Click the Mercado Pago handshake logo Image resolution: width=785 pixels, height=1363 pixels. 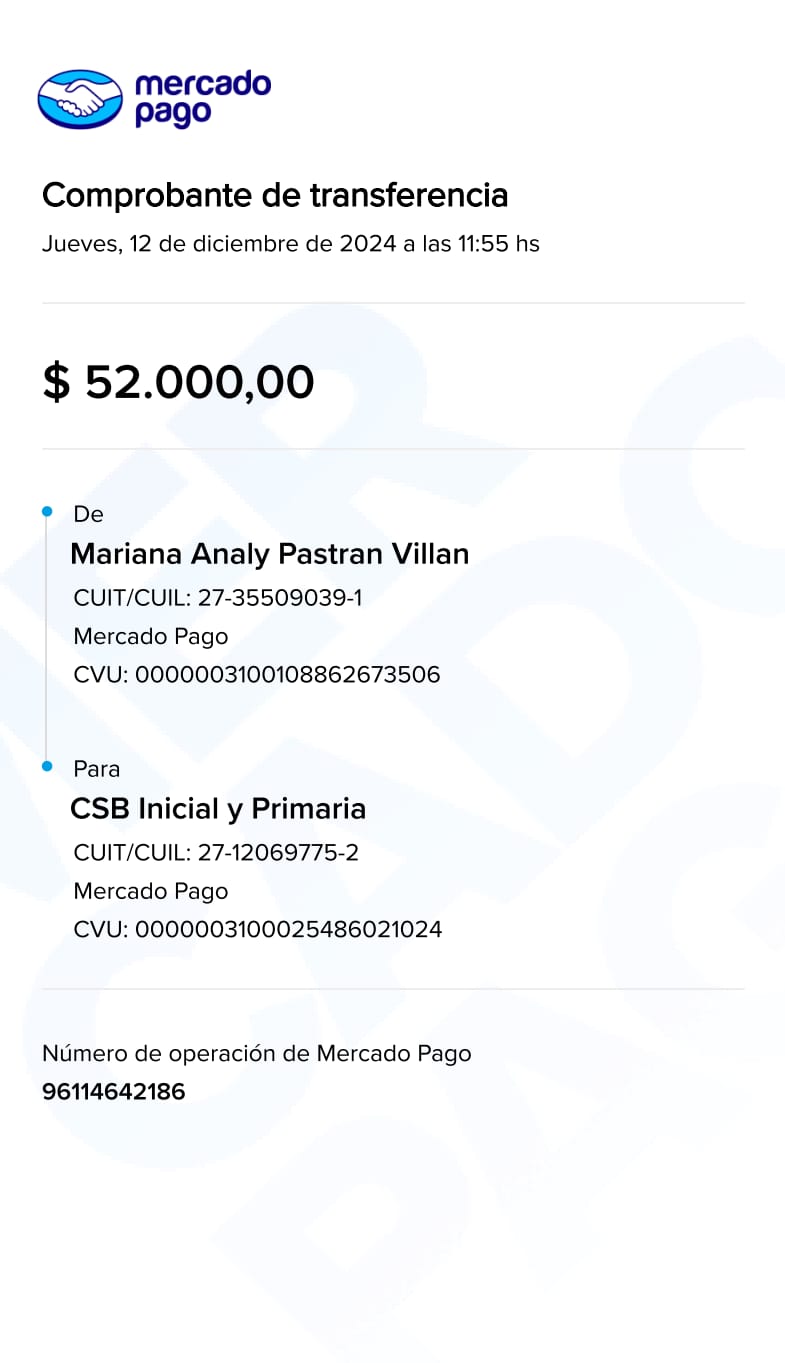80,99
